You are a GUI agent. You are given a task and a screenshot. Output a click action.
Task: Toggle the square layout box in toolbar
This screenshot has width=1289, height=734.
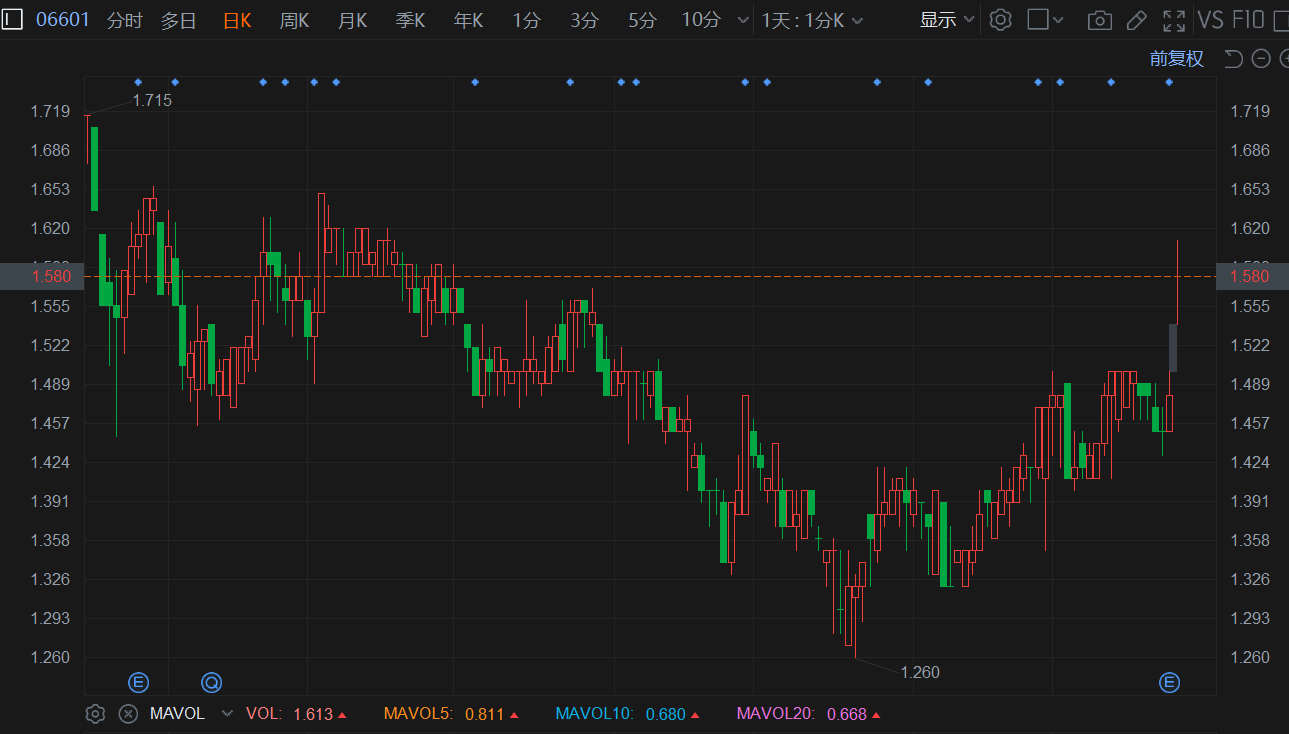pyautogui.click(x=1038, y=20)
